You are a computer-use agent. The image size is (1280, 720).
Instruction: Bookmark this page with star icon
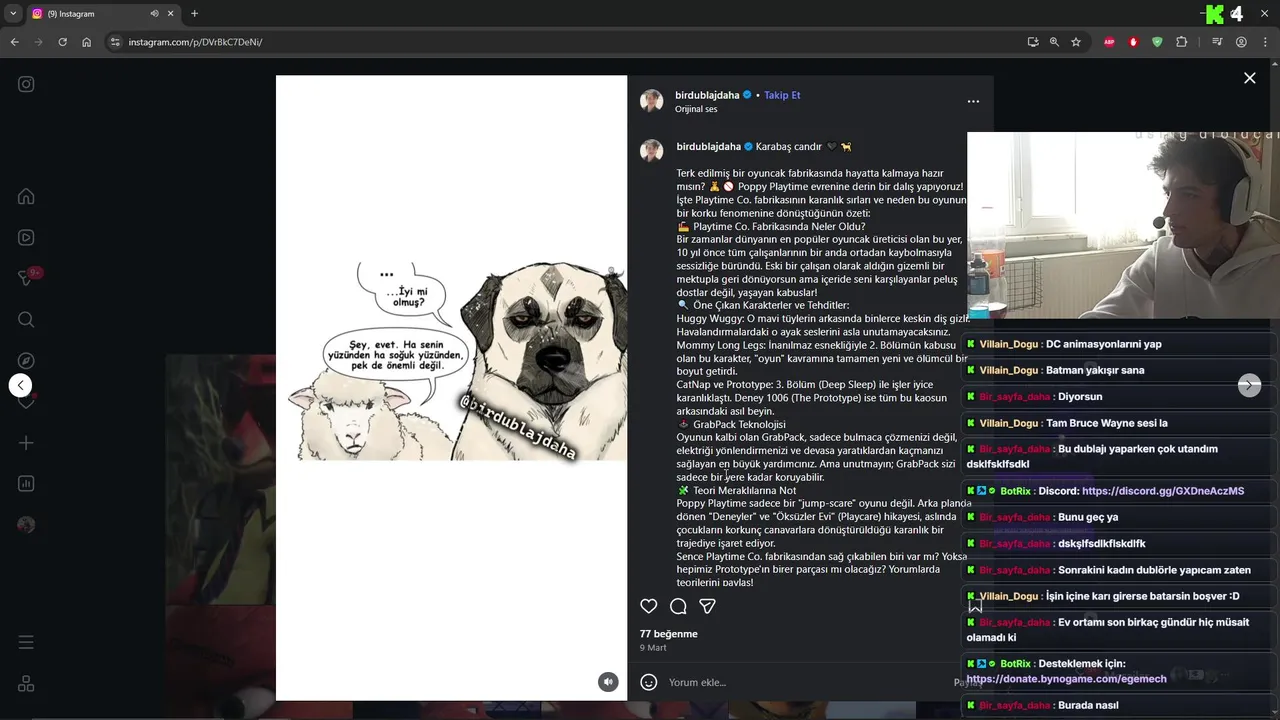coord(1076,42)
